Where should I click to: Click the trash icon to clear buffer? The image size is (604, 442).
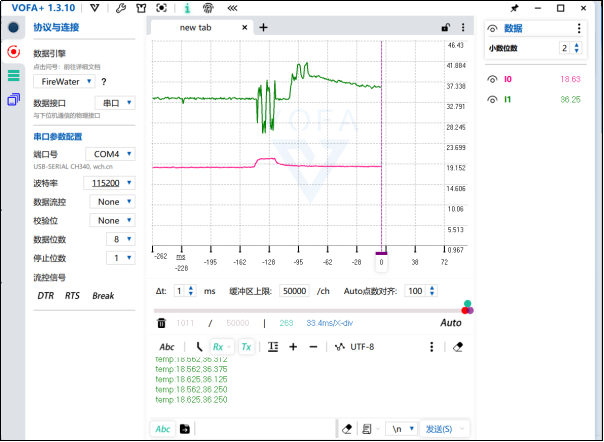161,323
